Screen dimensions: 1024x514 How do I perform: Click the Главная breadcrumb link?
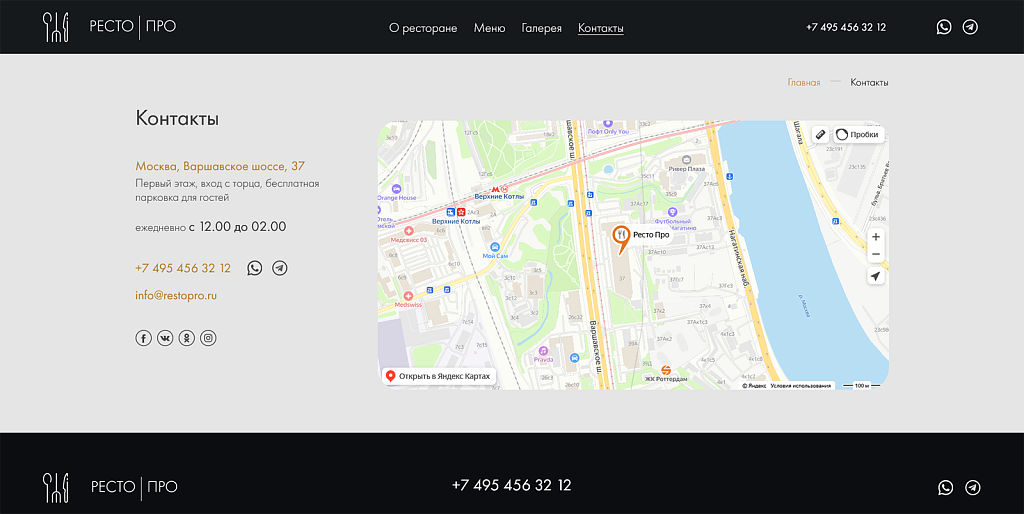tap(803, 82)
